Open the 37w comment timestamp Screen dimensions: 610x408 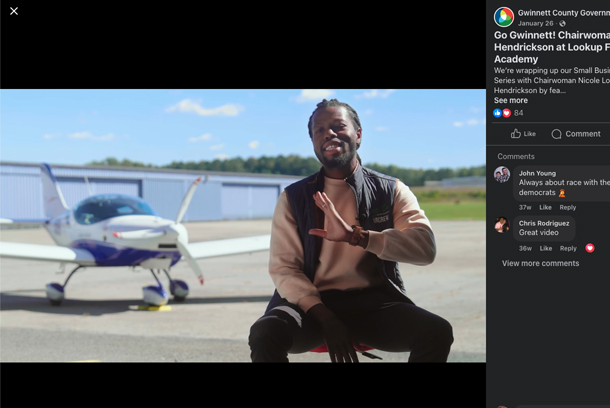pyautogui.click(x=525, y=207)
